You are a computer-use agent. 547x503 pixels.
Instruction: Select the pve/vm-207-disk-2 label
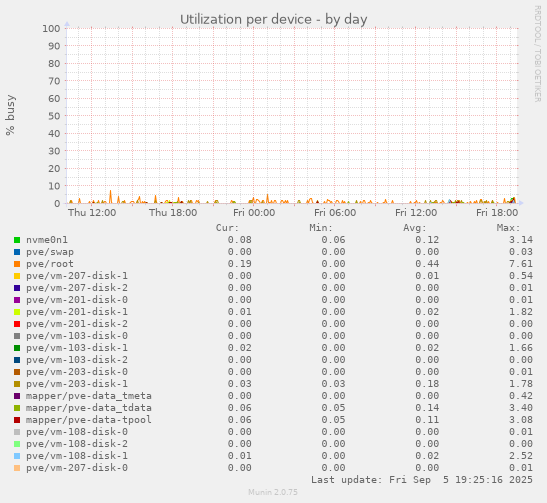pos(77,288)
